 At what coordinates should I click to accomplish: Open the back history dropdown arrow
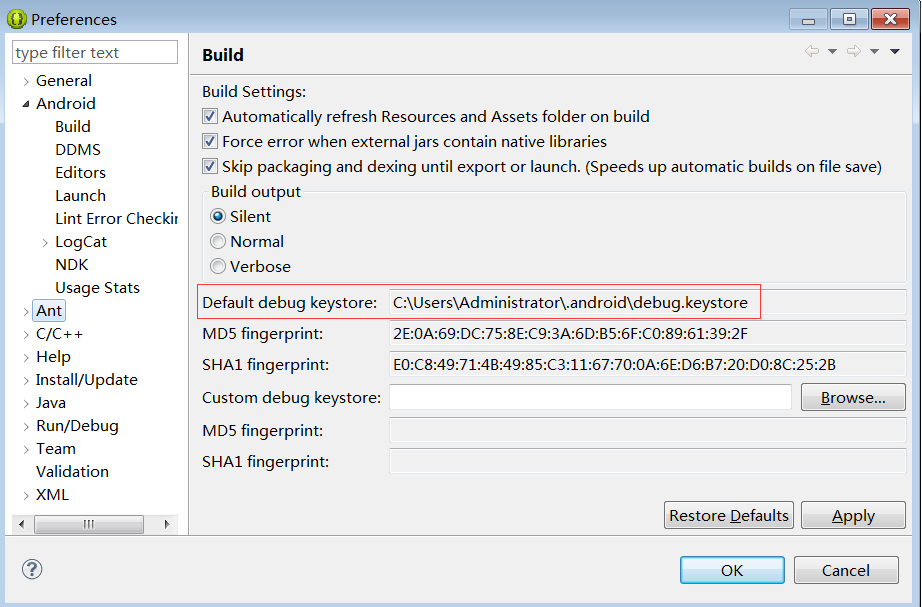click(x=833, y=52)
